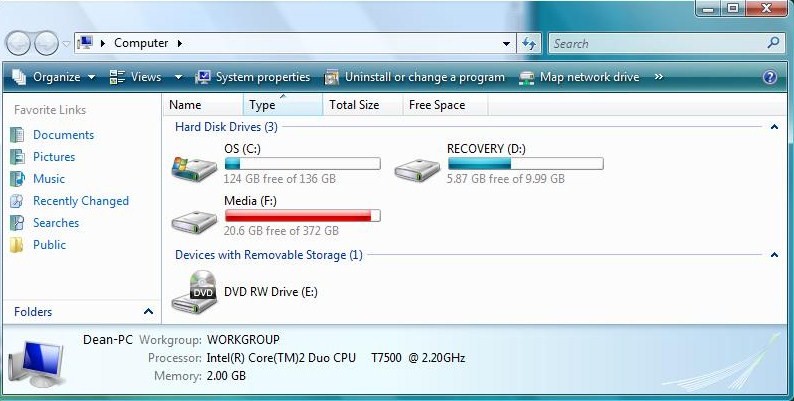This screenshot has height=401, width=794.
Task: Click Uninstall or change a program
Action: (415, 77)
